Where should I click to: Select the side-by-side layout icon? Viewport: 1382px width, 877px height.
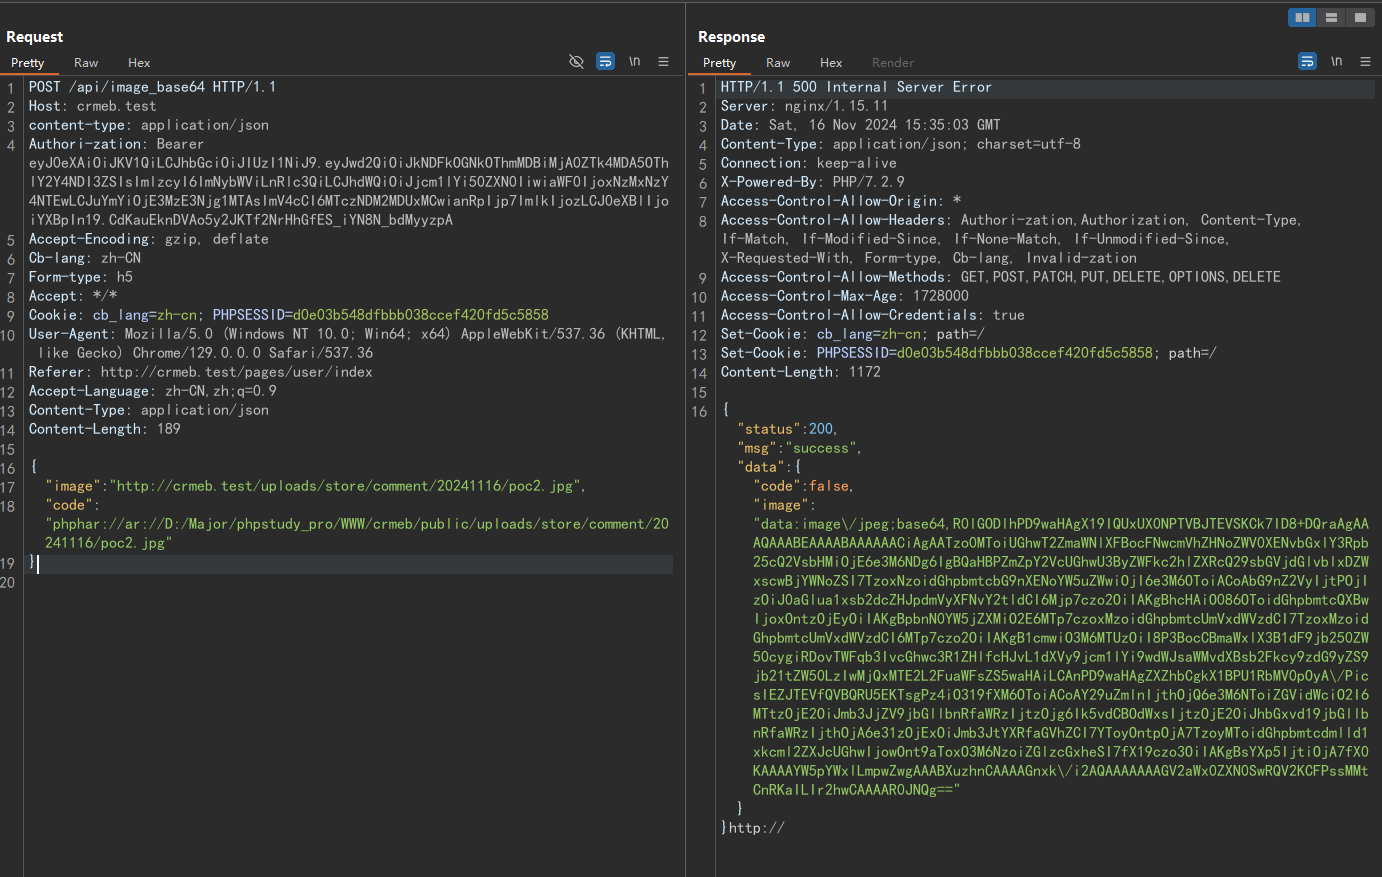pyautogui.click(x=1302, y=17)
